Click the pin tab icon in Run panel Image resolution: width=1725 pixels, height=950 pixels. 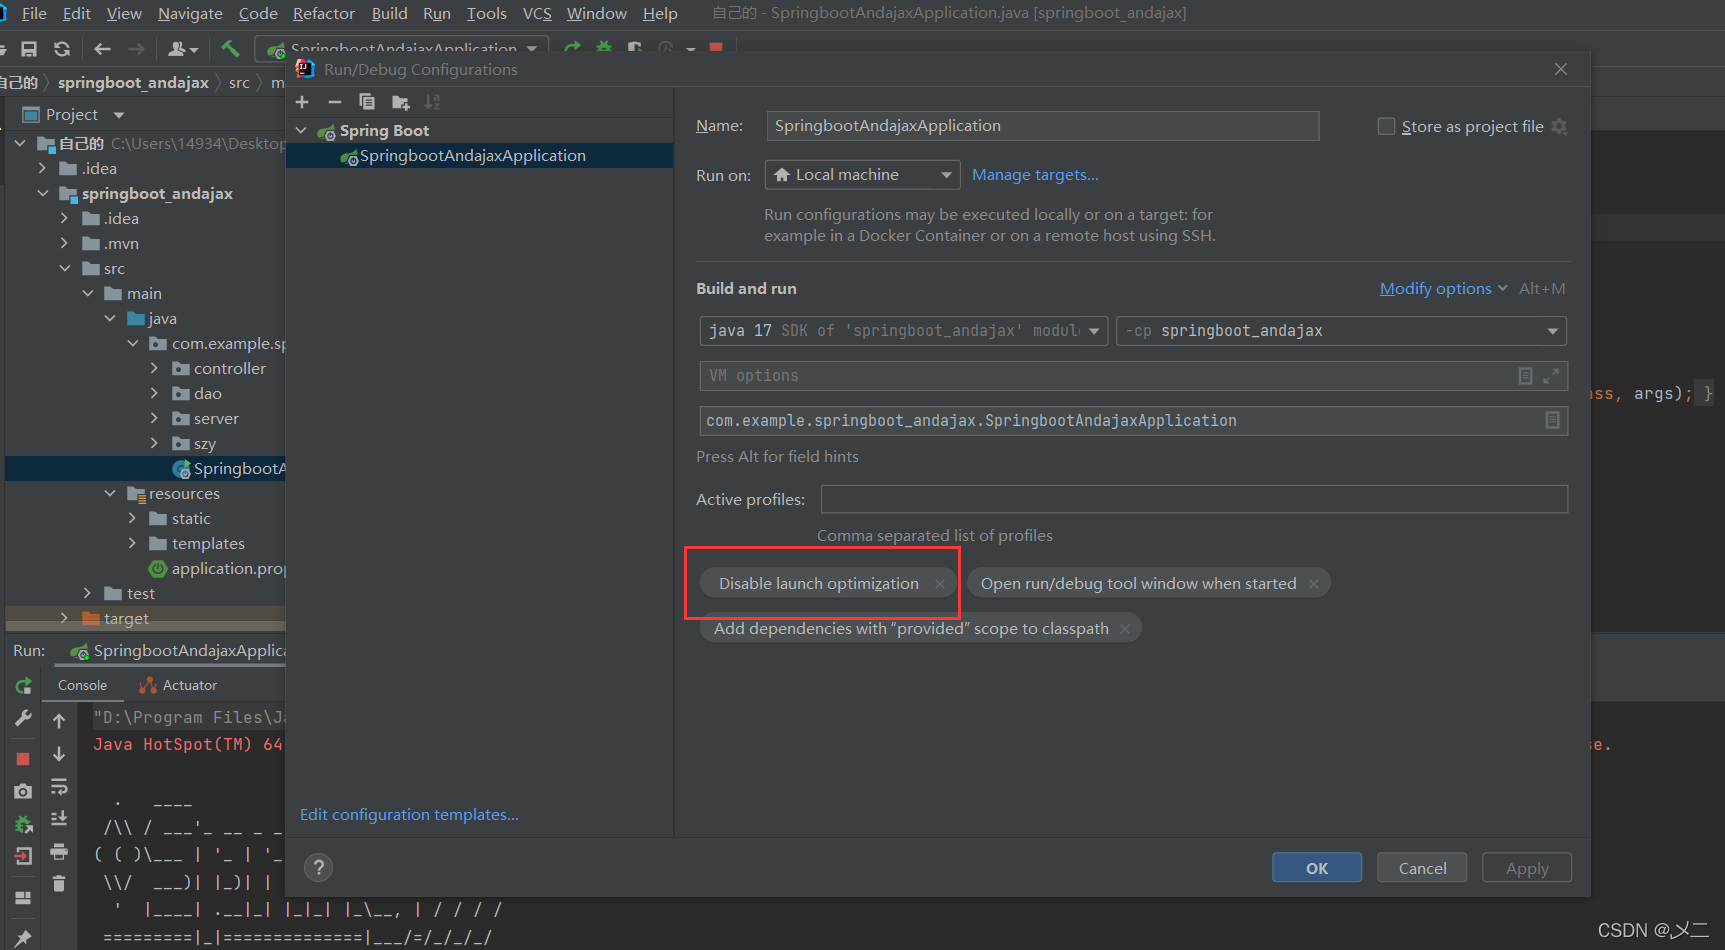click(x=23, y=938)
